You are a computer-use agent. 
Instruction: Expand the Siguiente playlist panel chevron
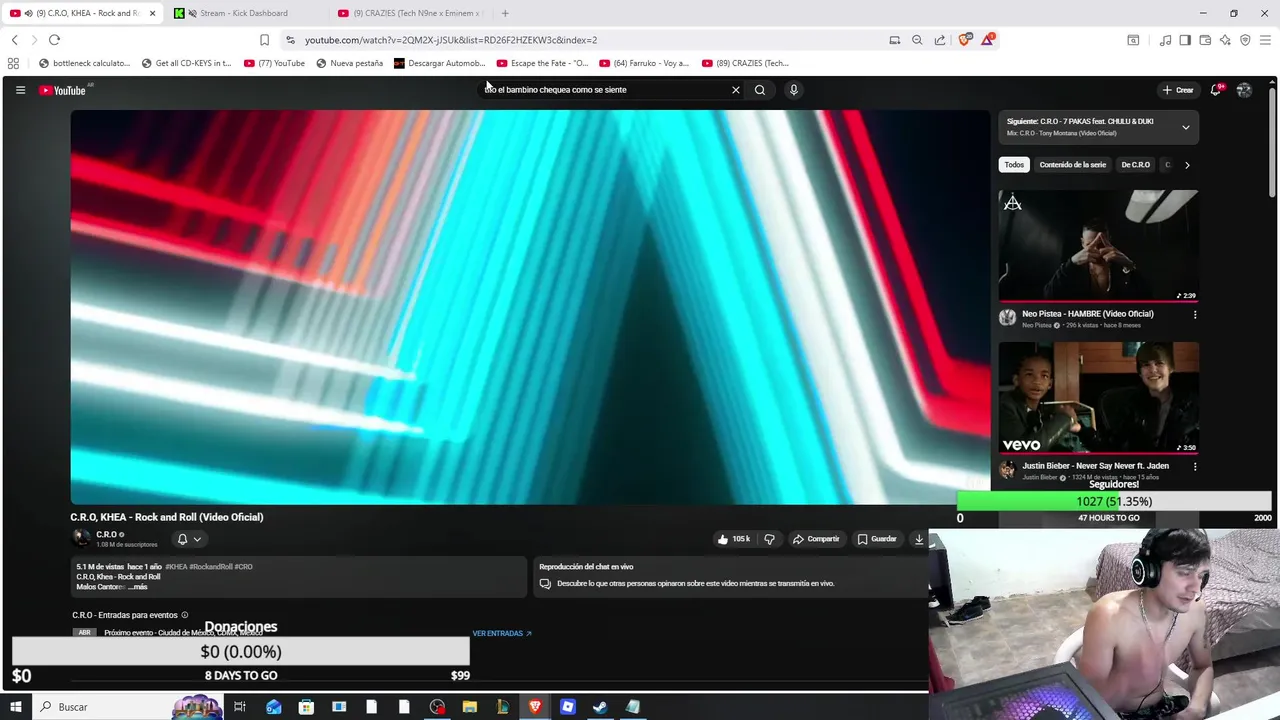click(x=1186, y=127)
